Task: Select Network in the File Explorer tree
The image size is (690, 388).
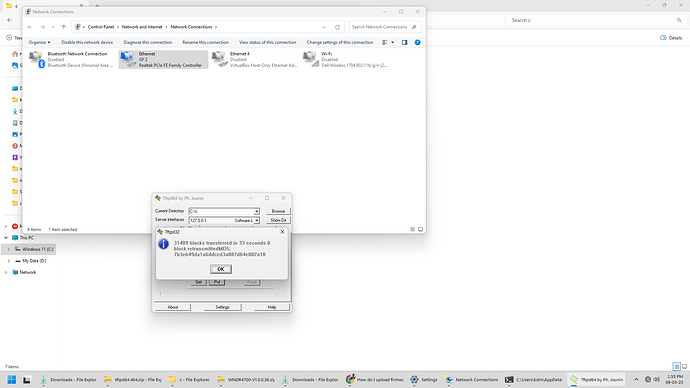Action: [27, 272]
